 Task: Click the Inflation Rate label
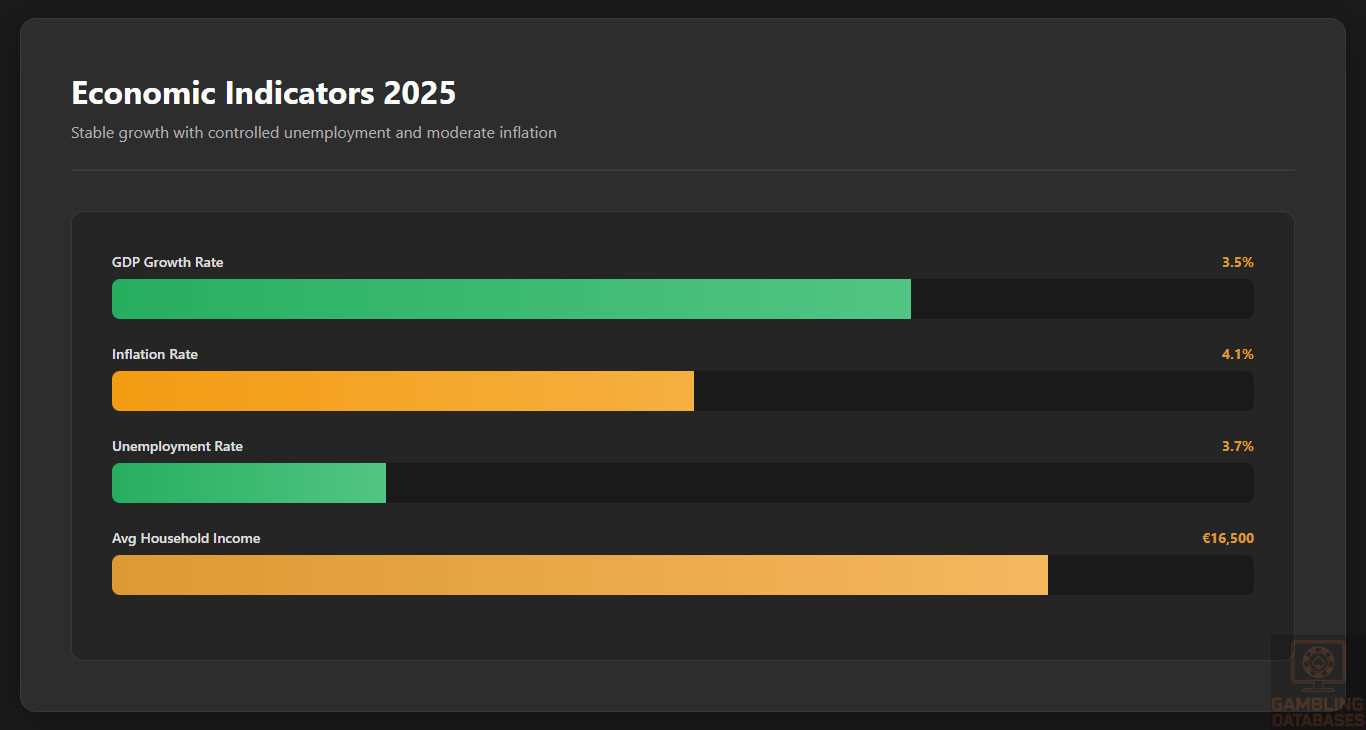click(x=155, y=355)
